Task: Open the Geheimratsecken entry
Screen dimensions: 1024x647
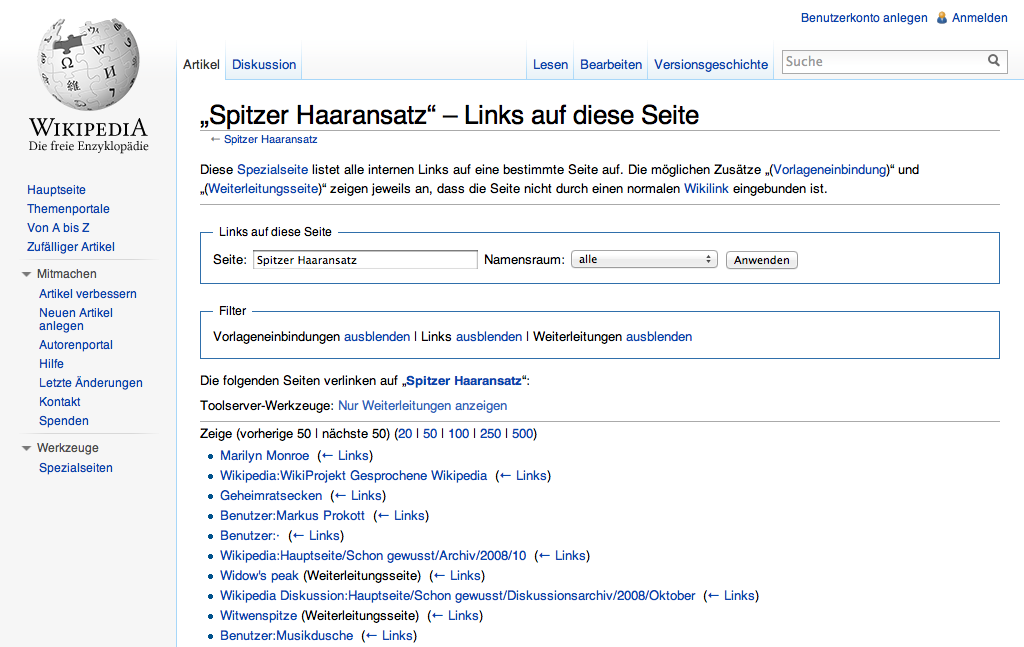Action: 271,496
